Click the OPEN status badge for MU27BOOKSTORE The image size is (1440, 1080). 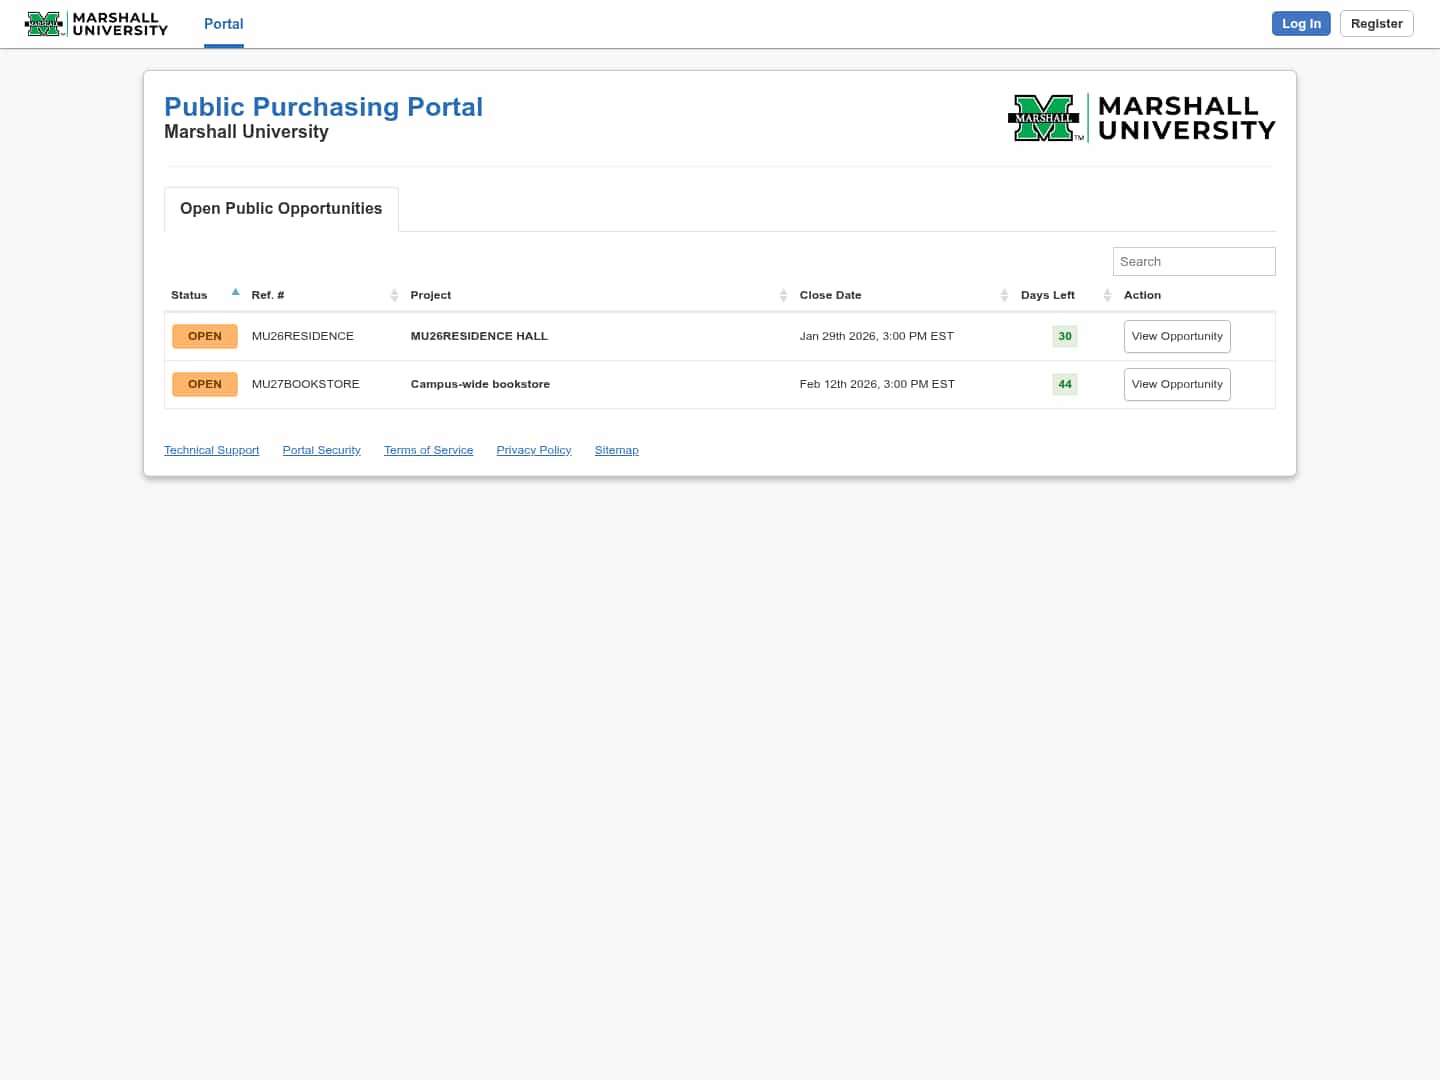point(204,385)
